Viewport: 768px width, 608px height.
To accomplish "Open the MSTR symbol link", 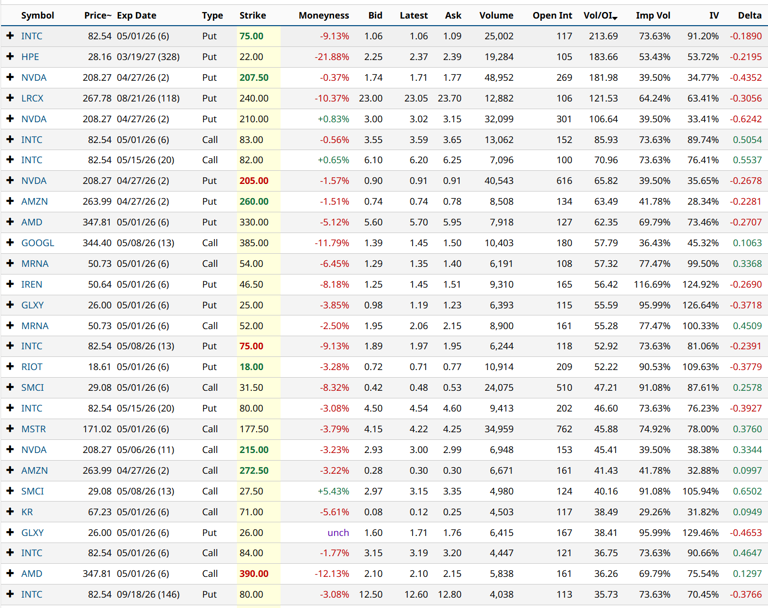I will (x=33, y=429).
